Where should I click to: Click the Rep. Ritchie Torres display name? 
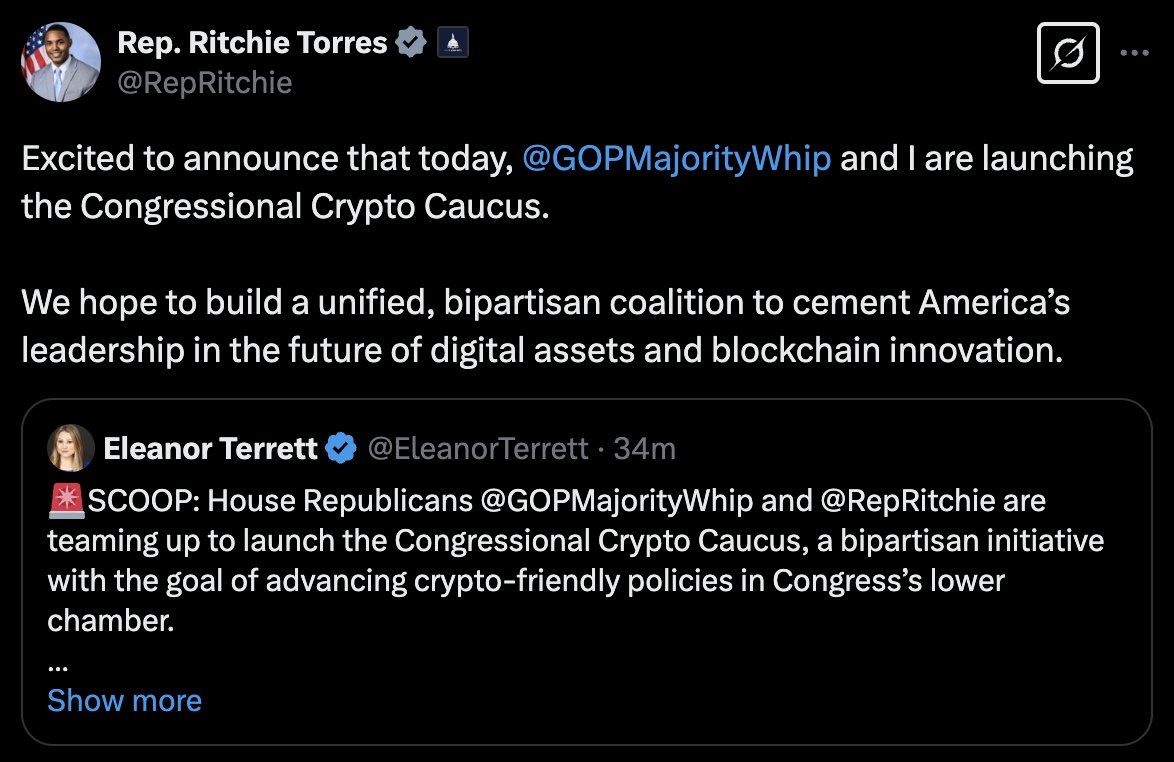[x=252, y=43]
